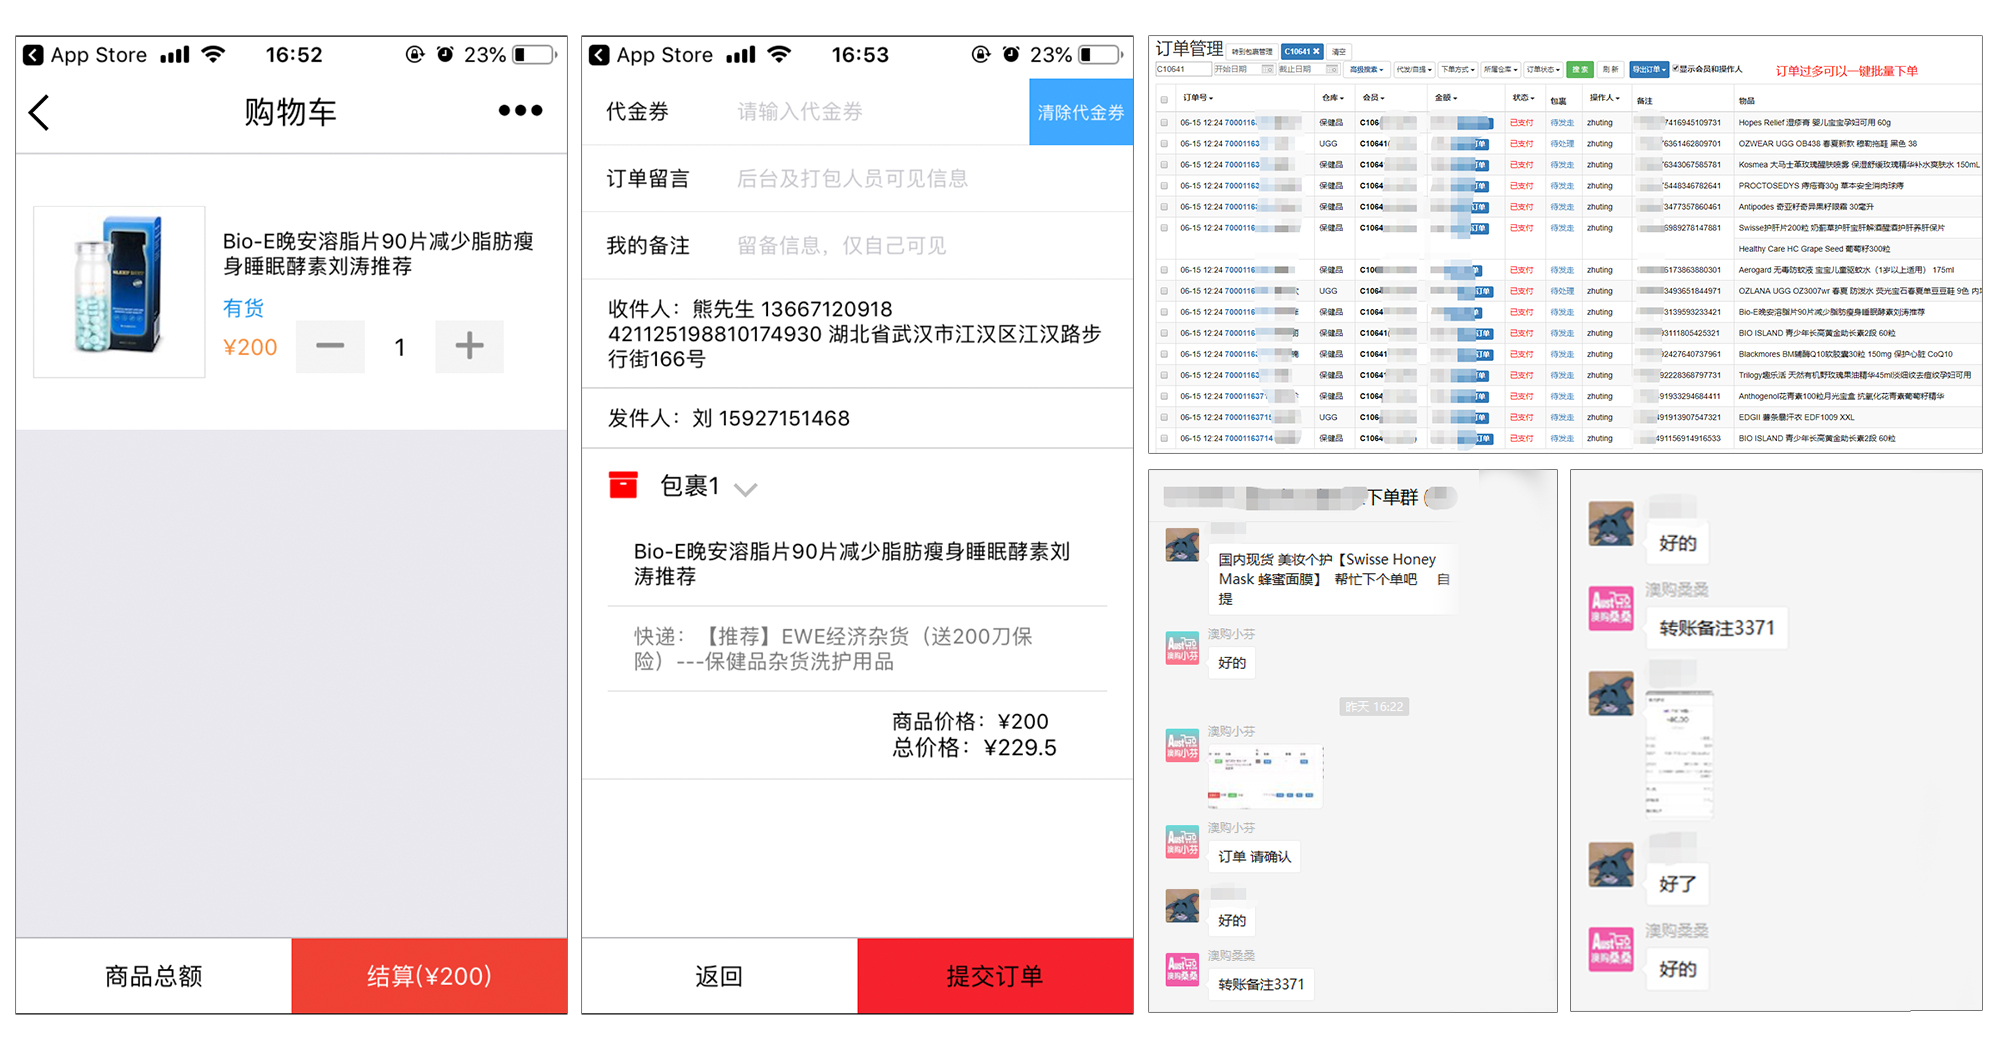Open the start date calendar picker

[x=1267, y=70]
